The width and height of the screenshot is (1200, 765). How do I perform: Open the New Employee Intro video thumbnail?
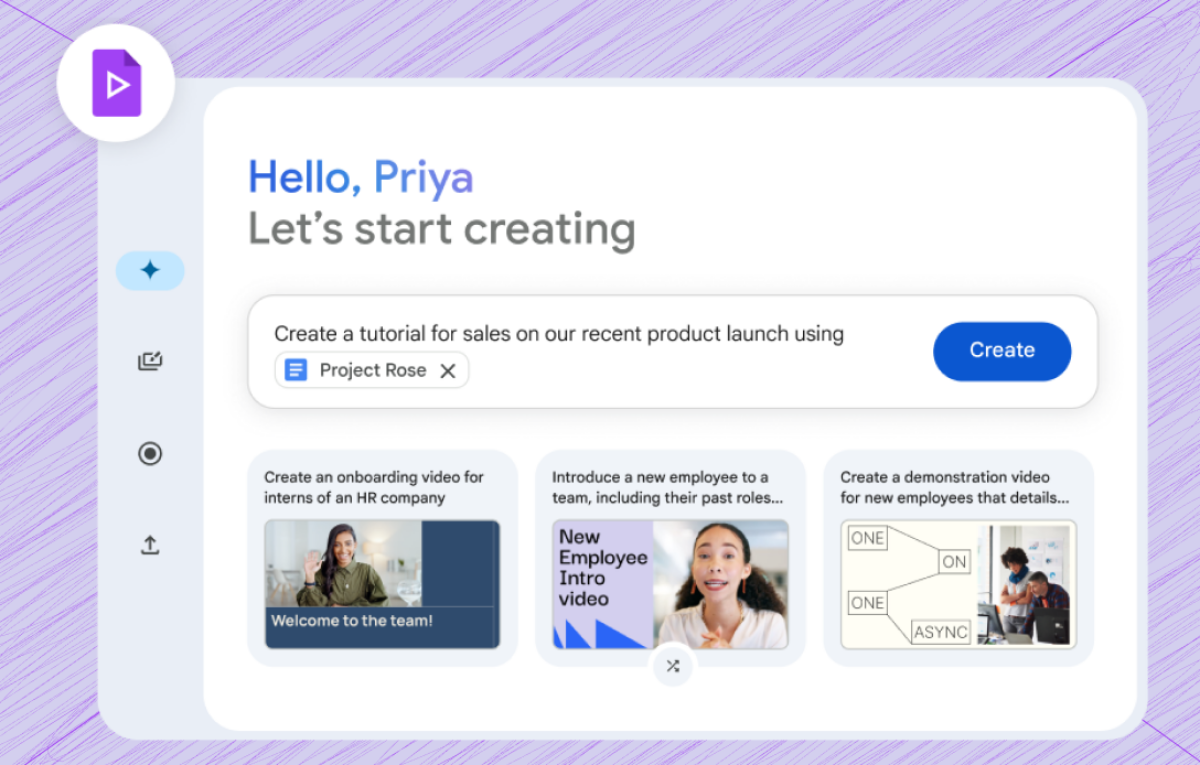(x=670, y=584)
